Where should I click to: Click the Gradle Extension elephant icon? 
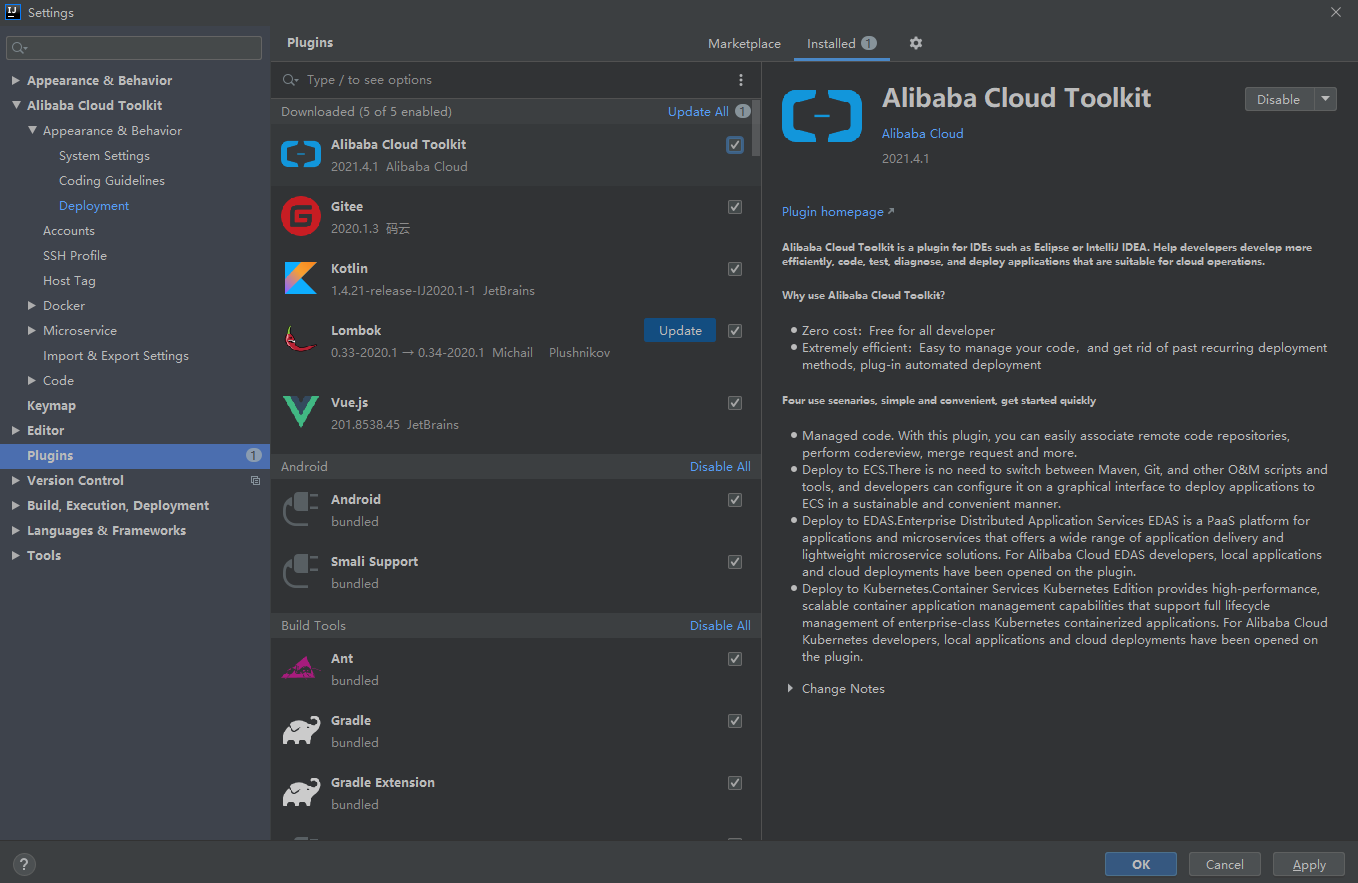coord(301,792)
